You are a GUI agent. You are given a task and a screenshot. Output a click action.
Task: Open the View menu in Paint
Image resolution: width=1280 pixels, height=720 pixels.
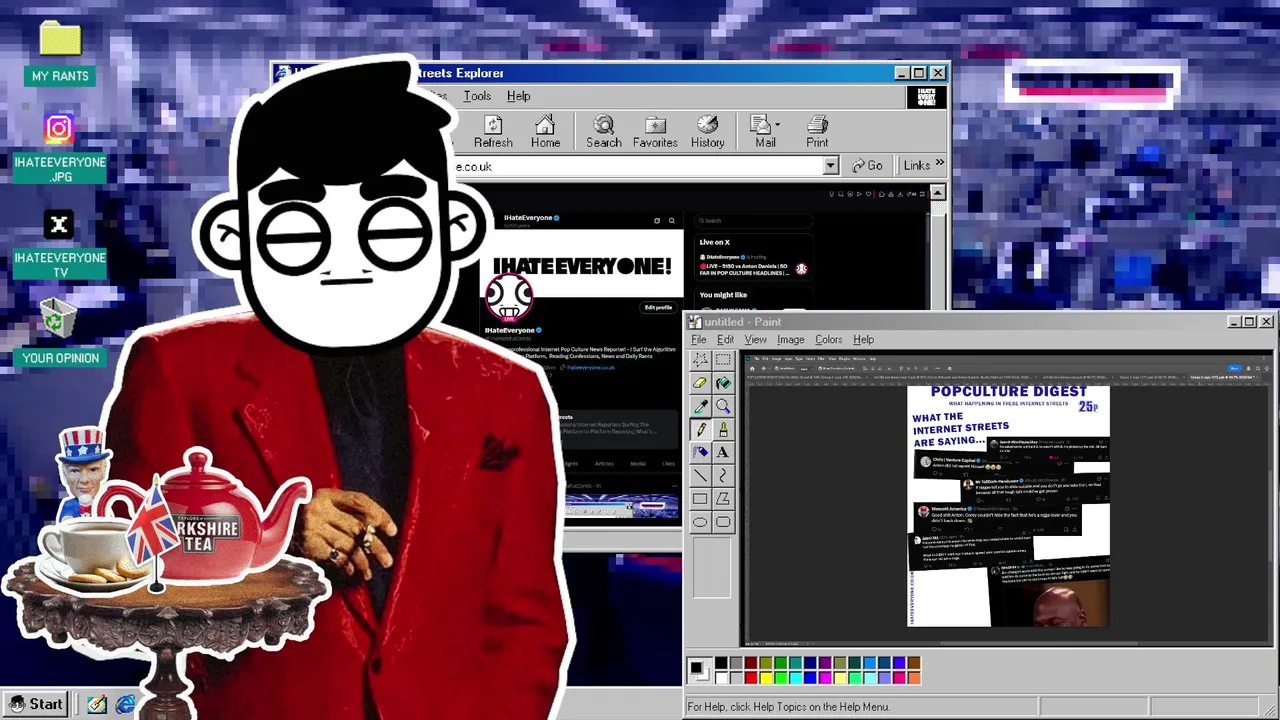coord(756,340)
